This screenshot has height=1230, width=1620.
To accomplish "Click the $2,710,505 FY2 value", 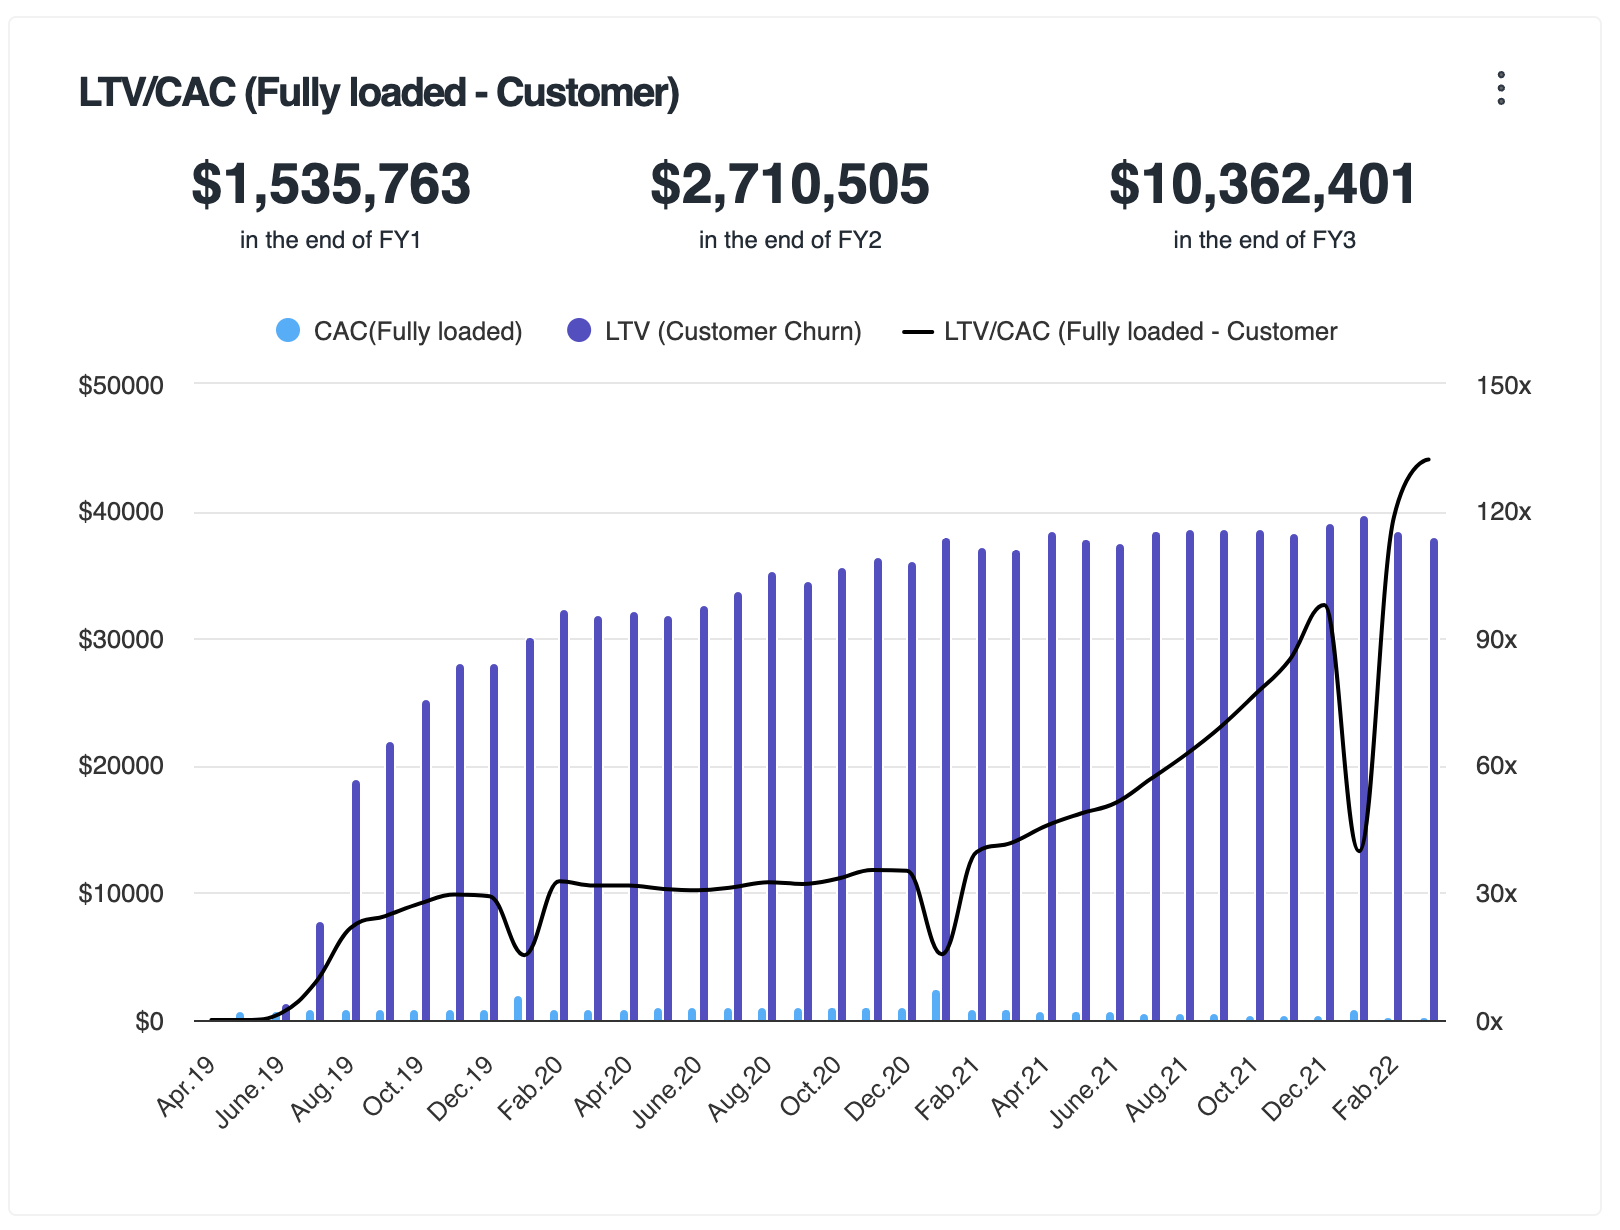I will (x=790, y=184).
